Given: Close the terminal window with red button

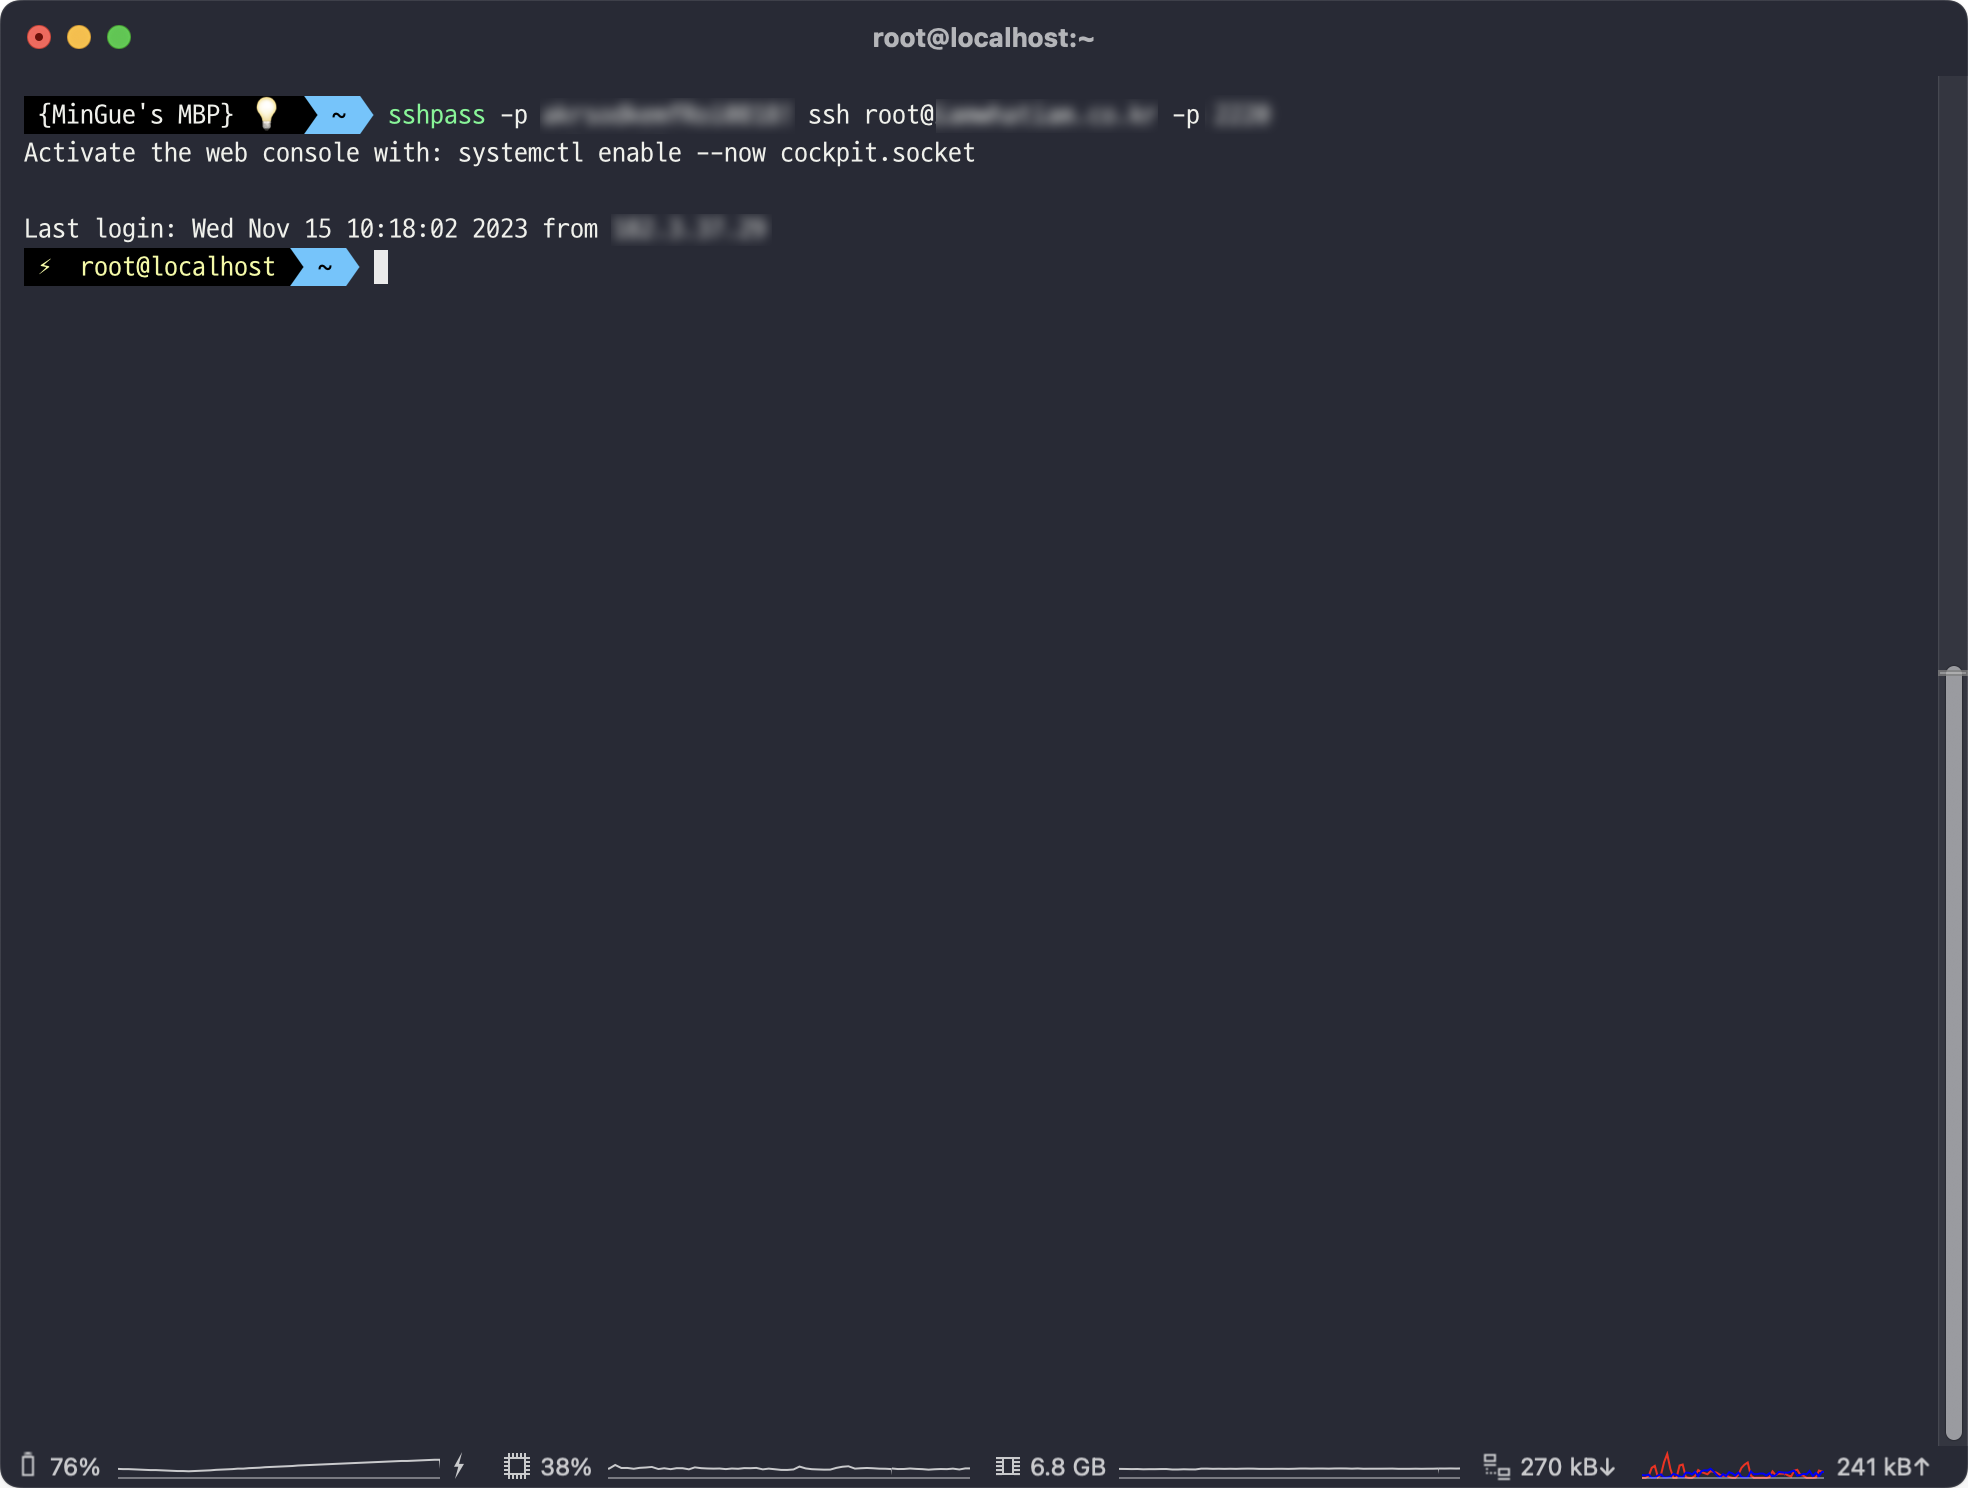Looking at the screenshot, I should coord(39,37).
